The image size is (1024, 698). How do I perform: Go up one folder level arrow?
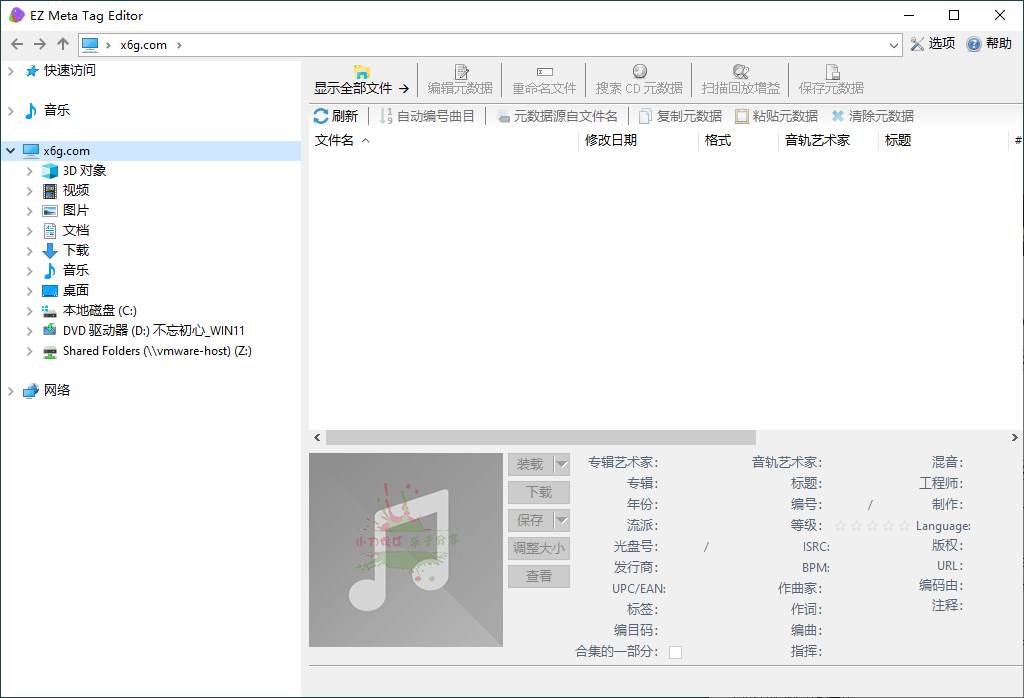coord(63,44)
